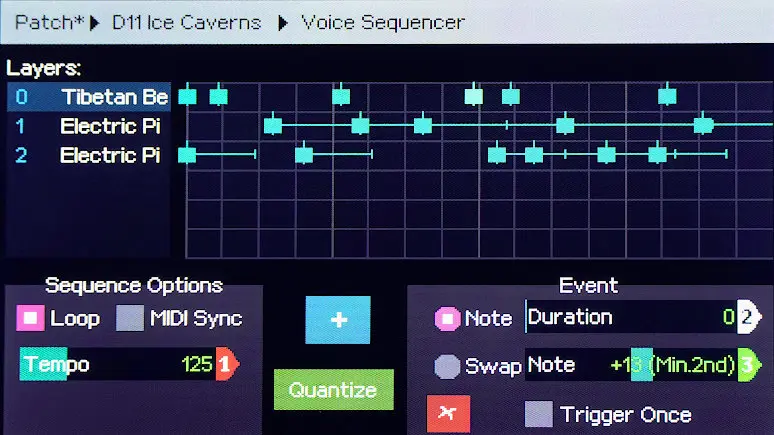Click the breadcrumb arrow before Voice Sequencer

283,23
